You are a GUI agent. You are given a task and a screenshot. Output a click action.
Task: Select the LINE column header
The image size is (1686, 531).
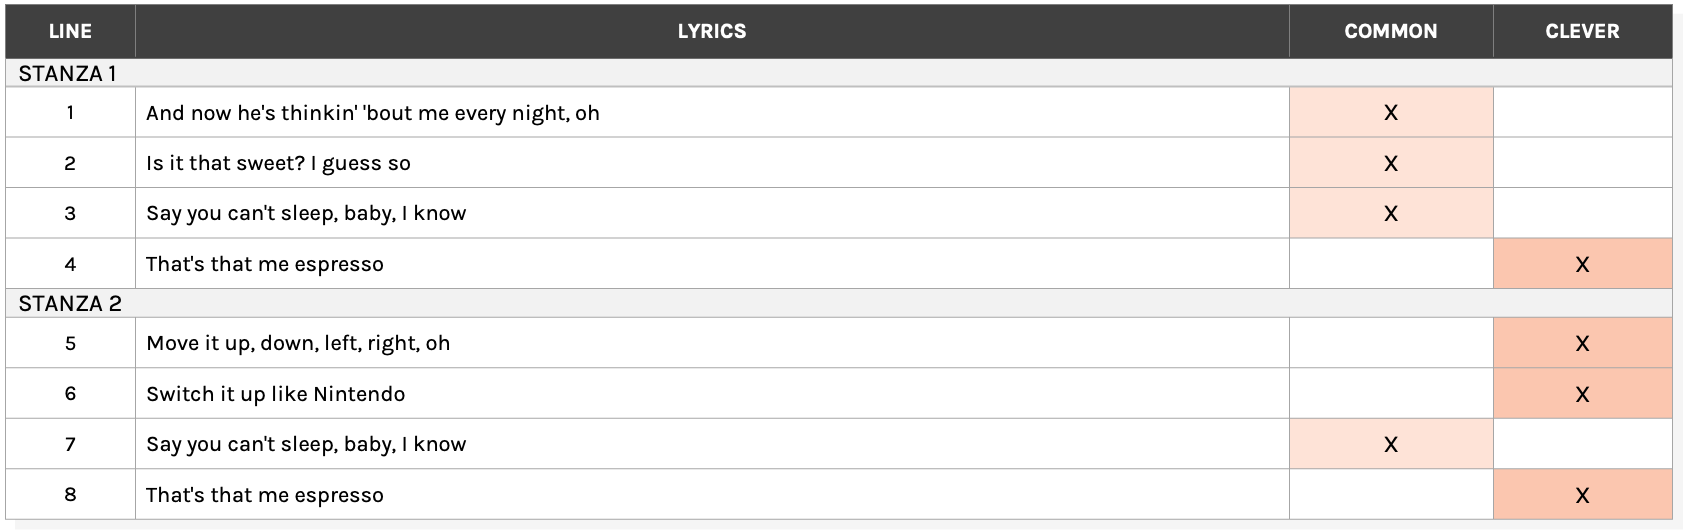pos(70,31)
